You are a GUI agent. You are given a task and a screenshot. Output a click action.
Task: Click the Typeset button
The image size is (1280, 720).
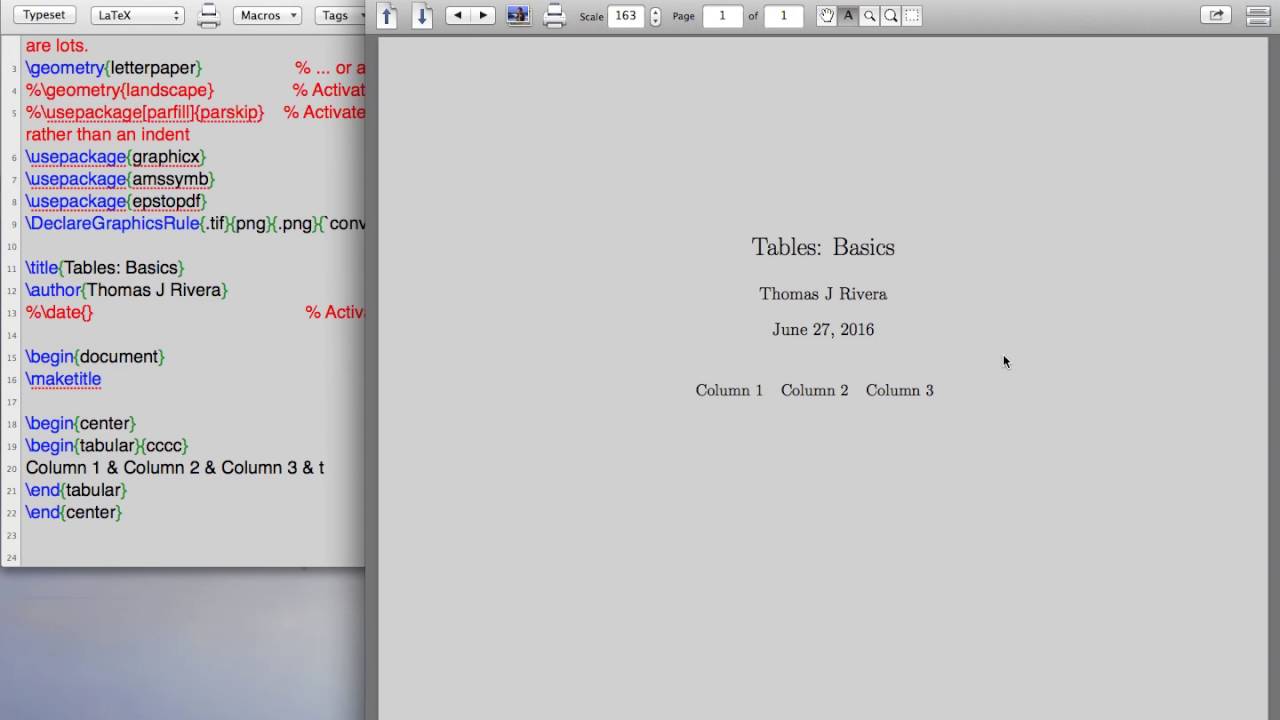point(44,15)
